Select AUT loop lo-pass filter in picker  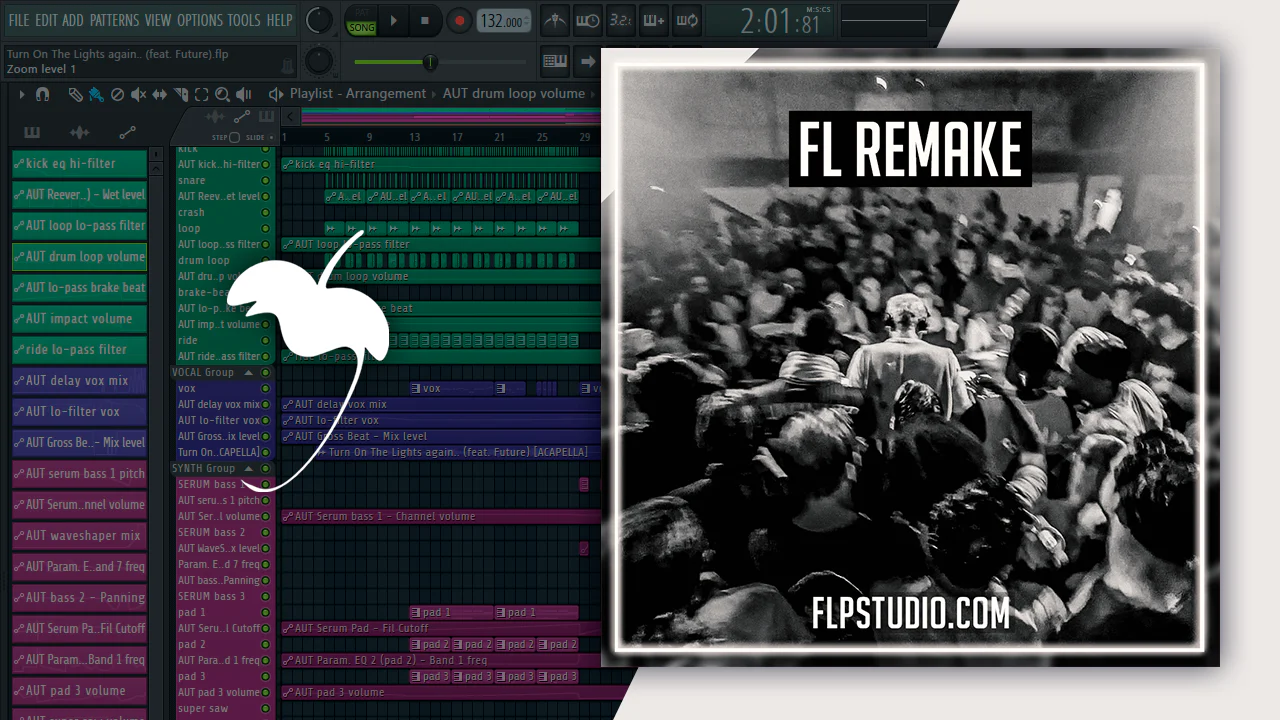(x=79, y=226)
